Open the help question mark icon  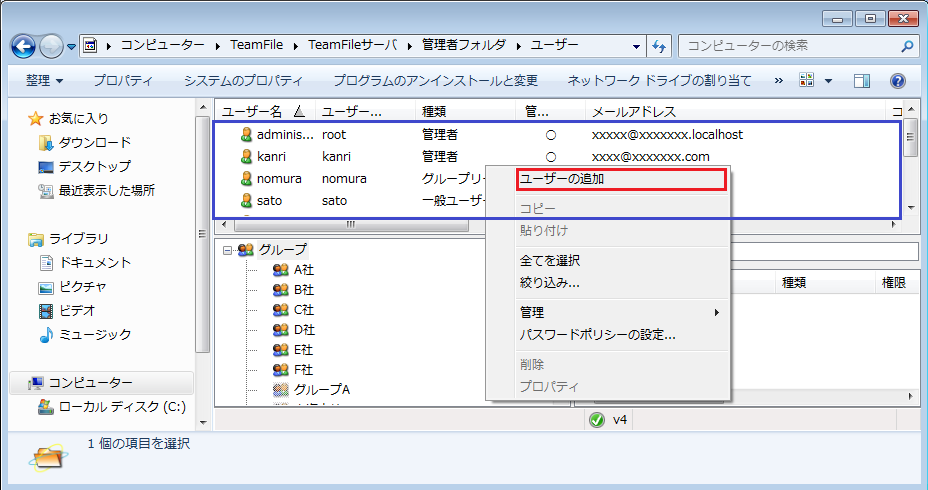pos(897,80)
